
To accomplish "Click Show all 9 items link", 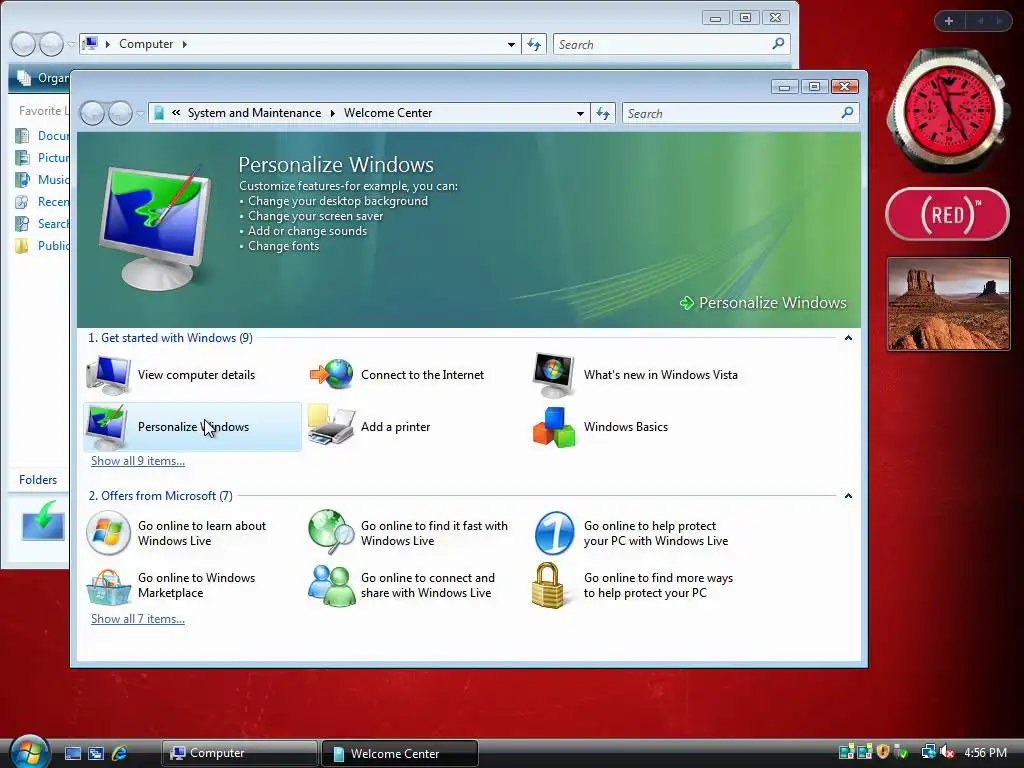I will pos(138,461).
